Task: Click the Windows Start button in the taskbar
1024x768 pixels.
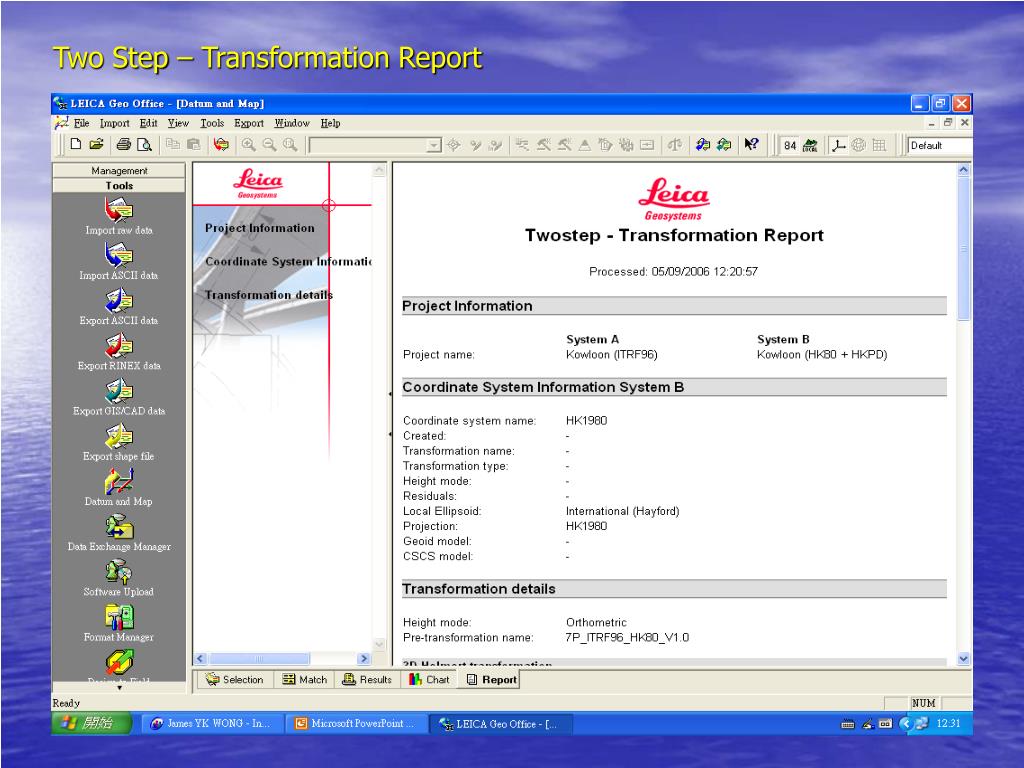Action: click(x=91, y=723)
